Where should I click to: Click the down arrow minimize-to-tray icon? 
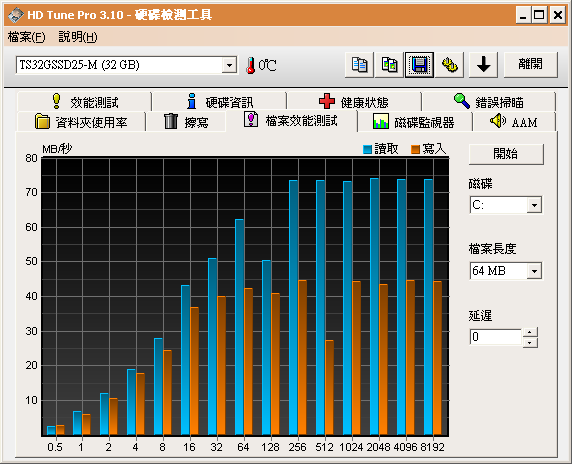point(483,65)
